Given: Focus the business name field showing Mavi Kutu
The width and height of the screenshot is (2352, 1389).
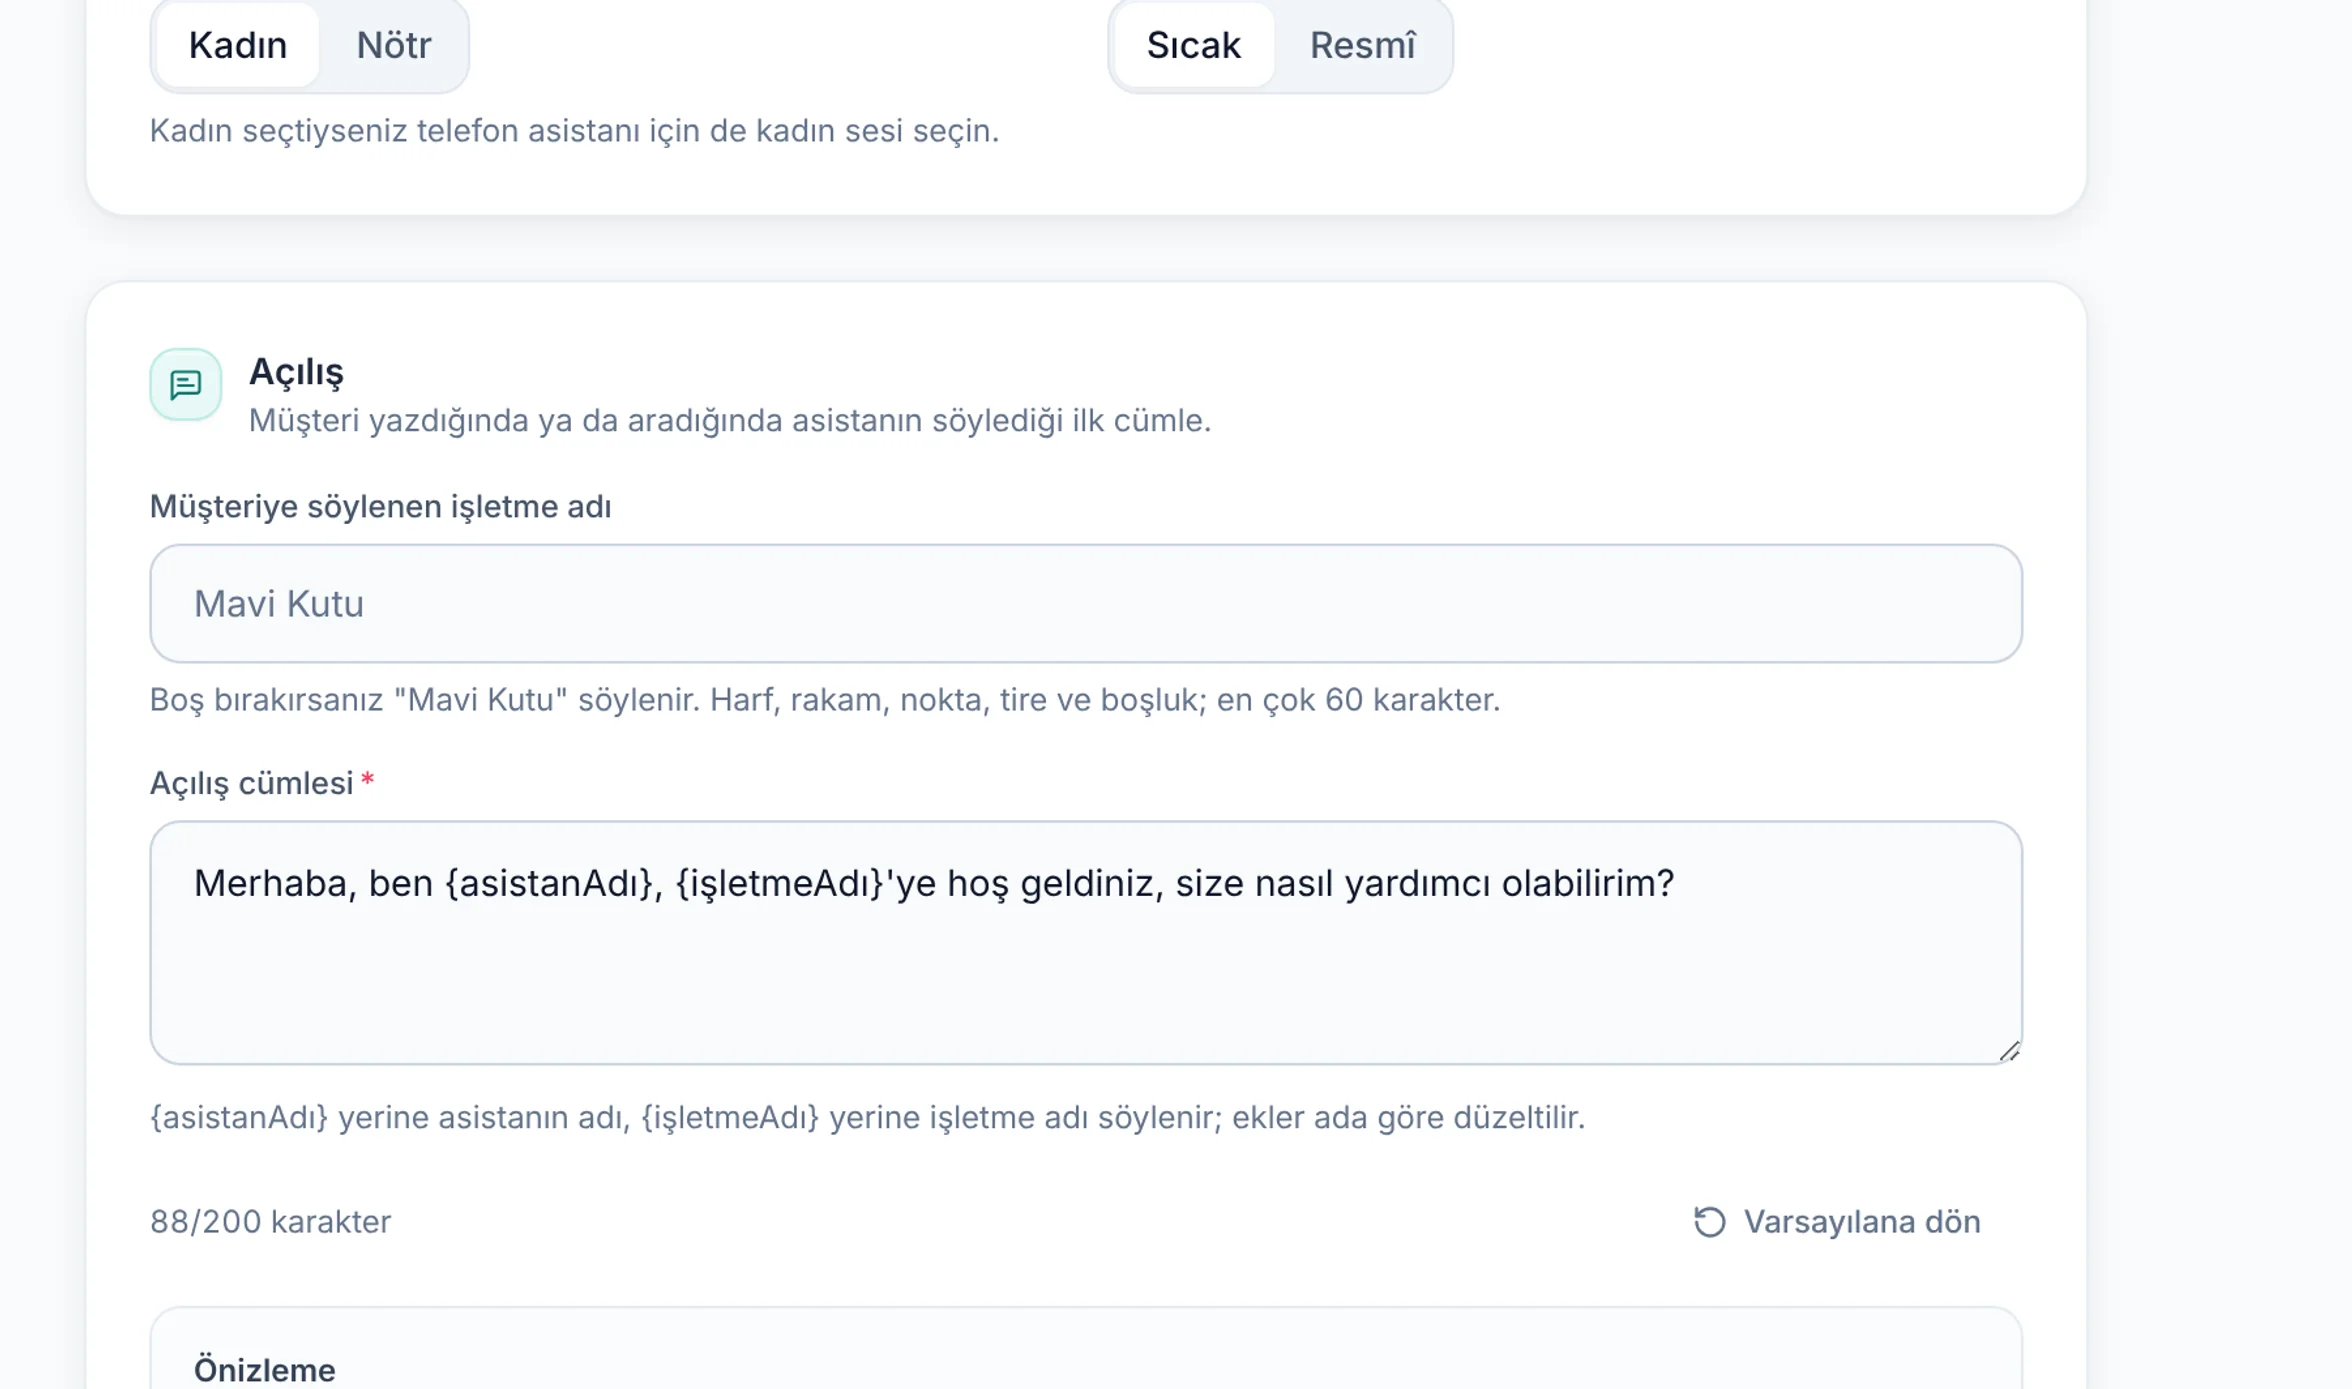Looking at the screenshot, I should [x=1086, y=604].
